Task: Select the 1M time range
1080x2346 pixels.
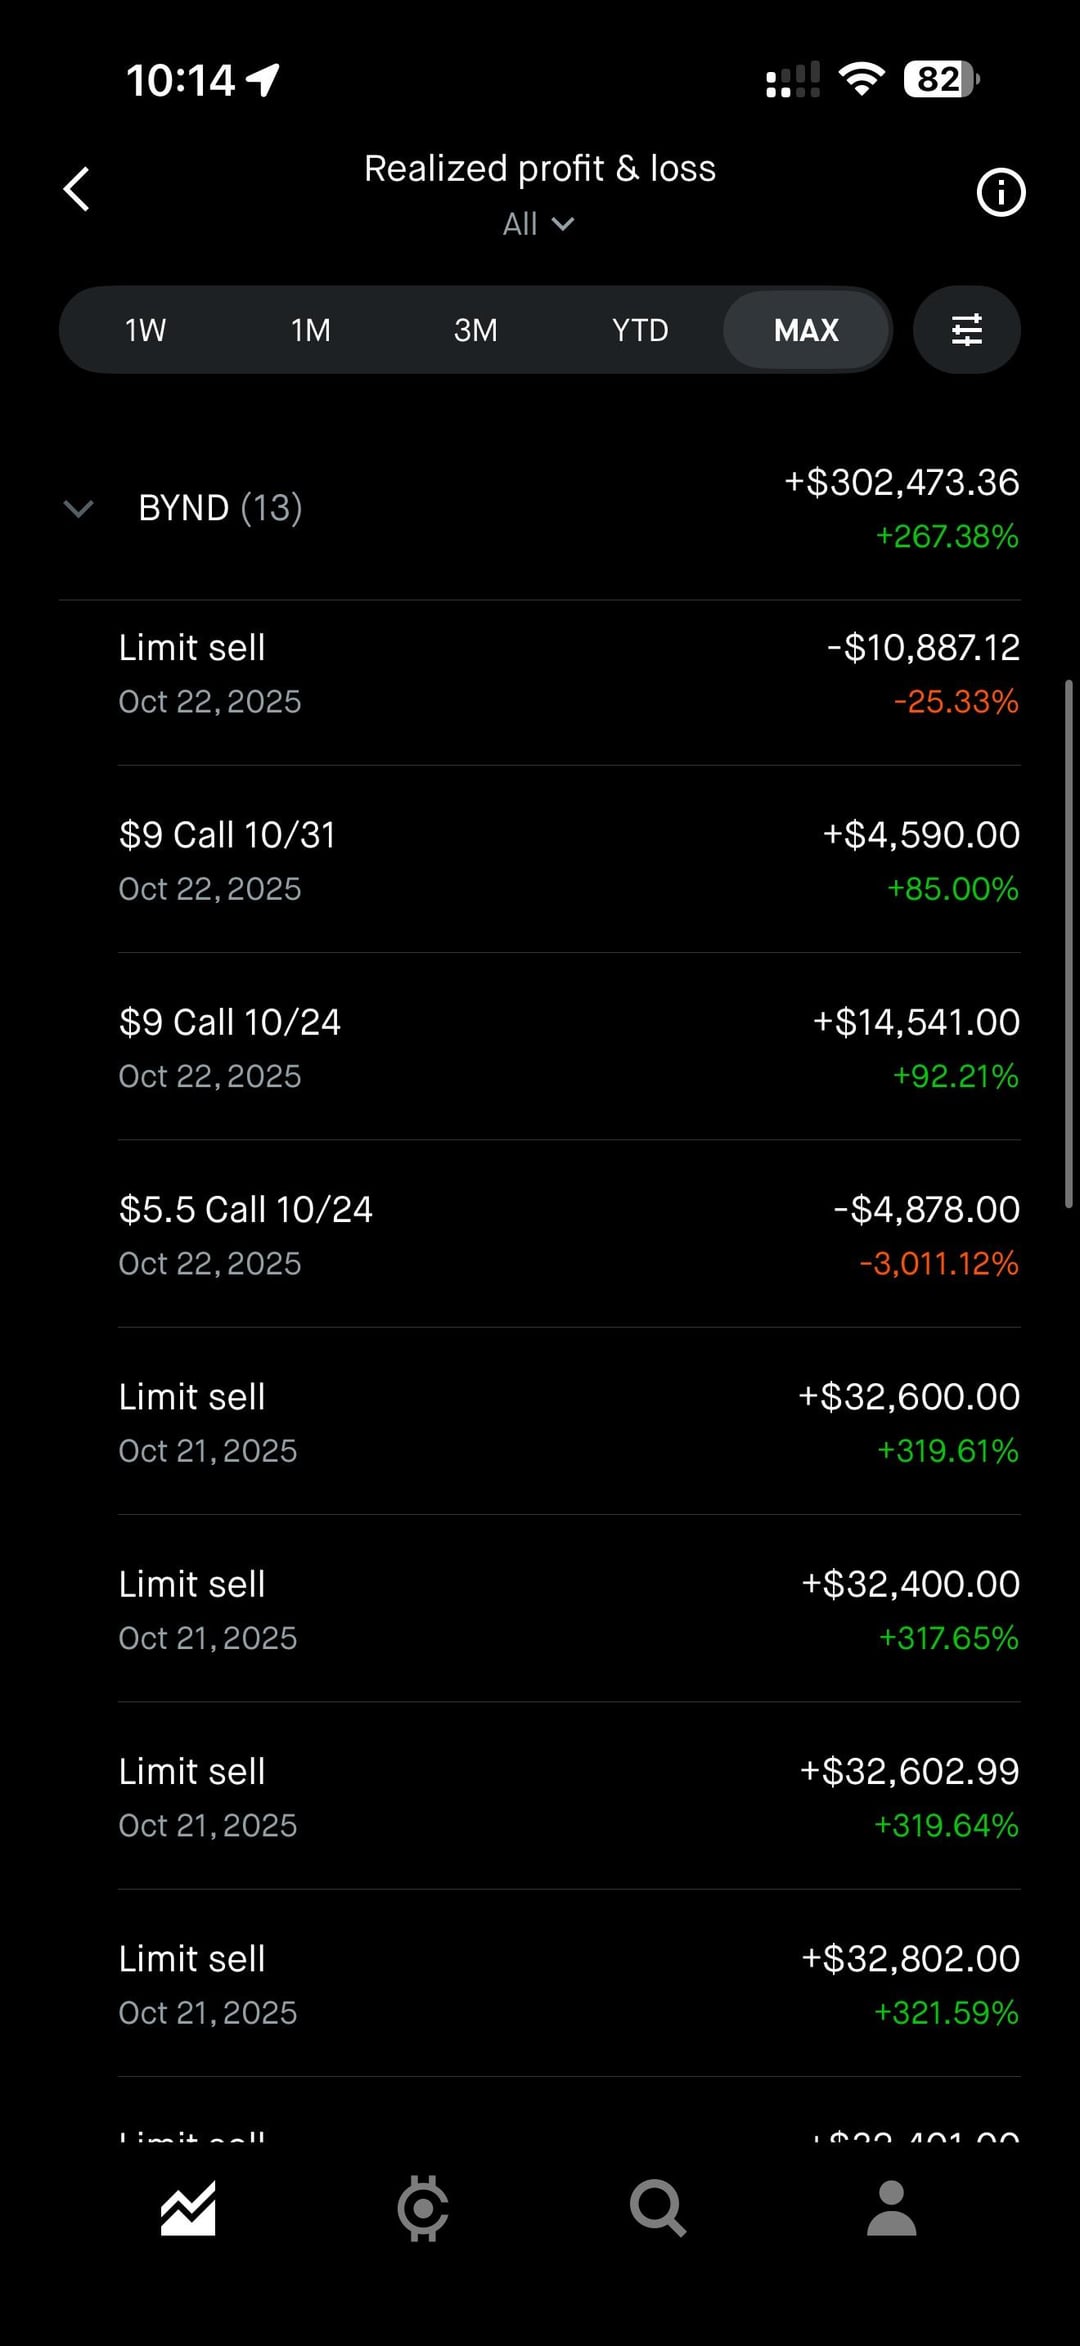Action: pyautogui.click(x=310, y=330)
